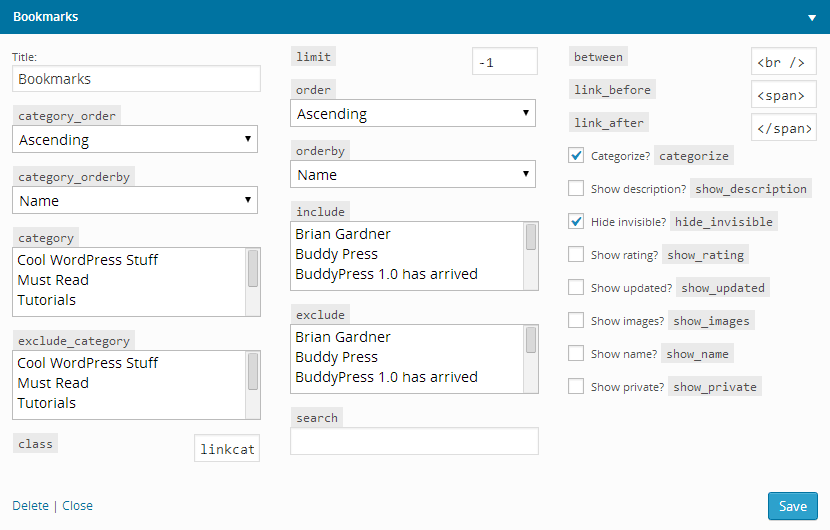Open the orderby Name dropdown

(413, 174)
